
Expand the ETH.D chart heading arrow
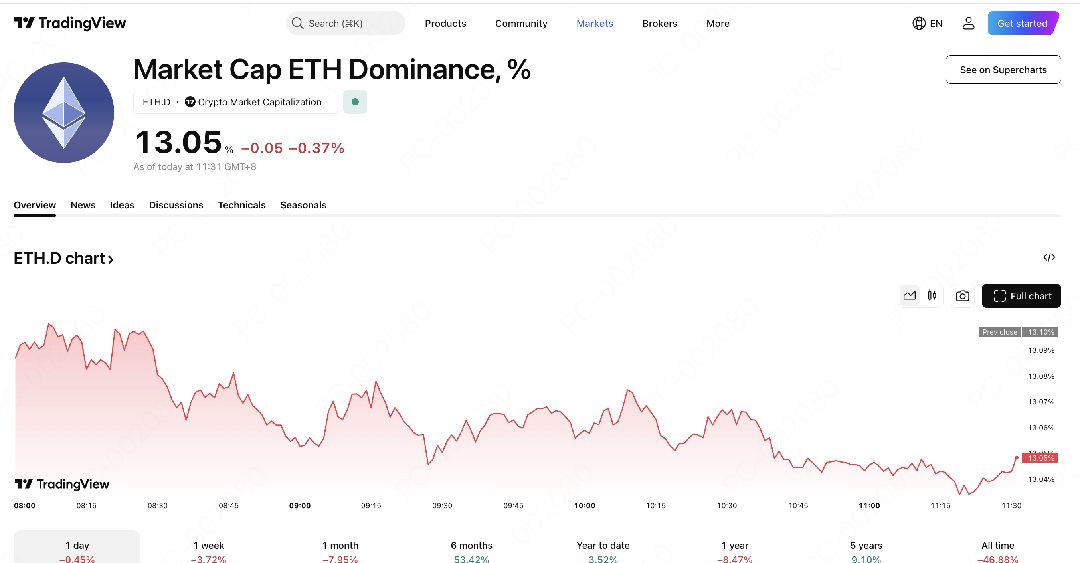(111, 259)
